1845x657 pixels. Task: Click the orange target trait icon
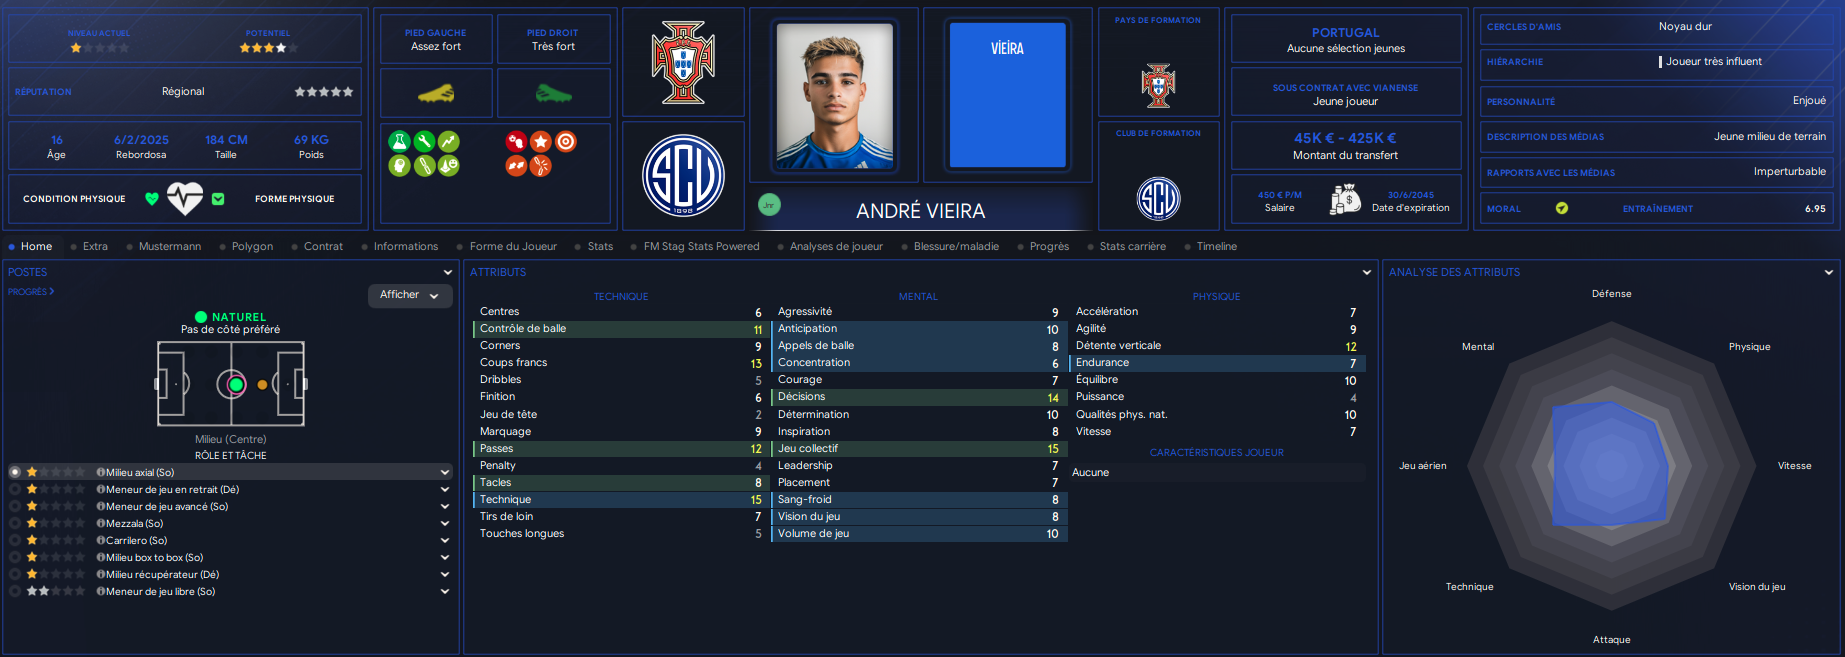click(x=566, y=141)
